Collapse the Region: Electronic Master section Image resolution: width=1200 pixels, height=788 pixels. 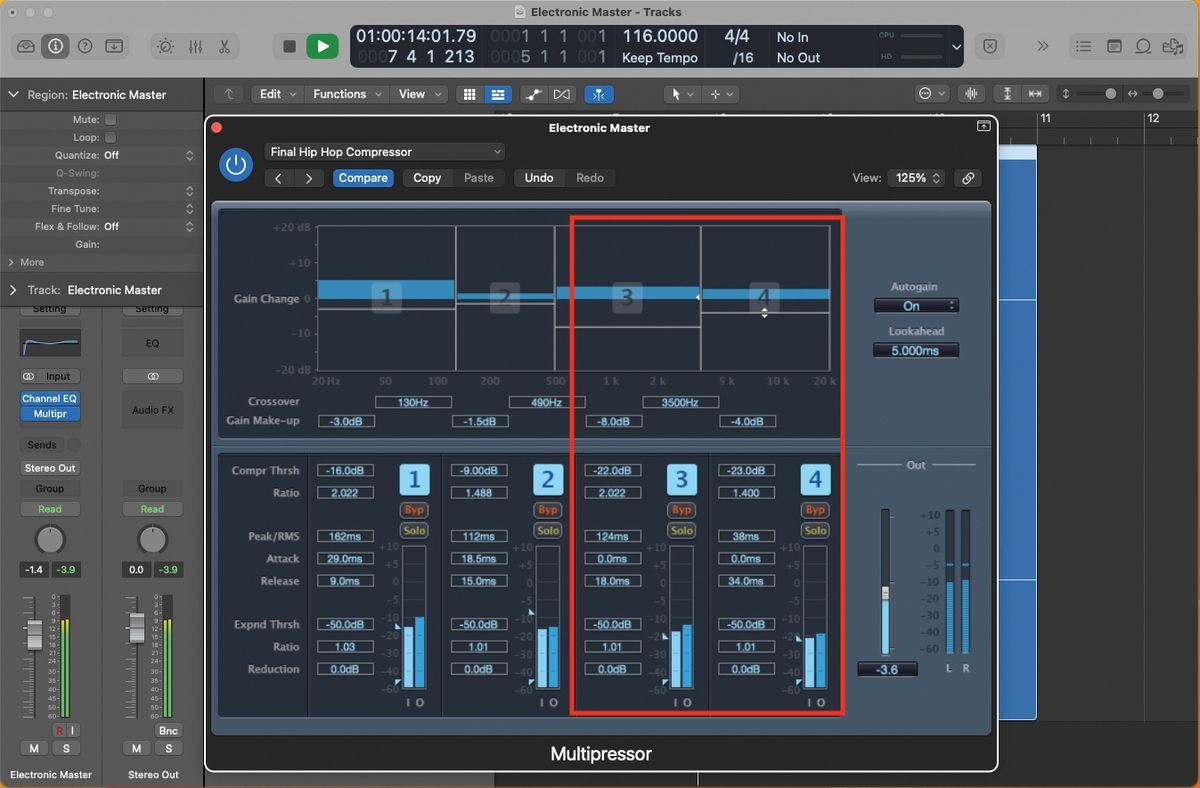coord(13,94)
